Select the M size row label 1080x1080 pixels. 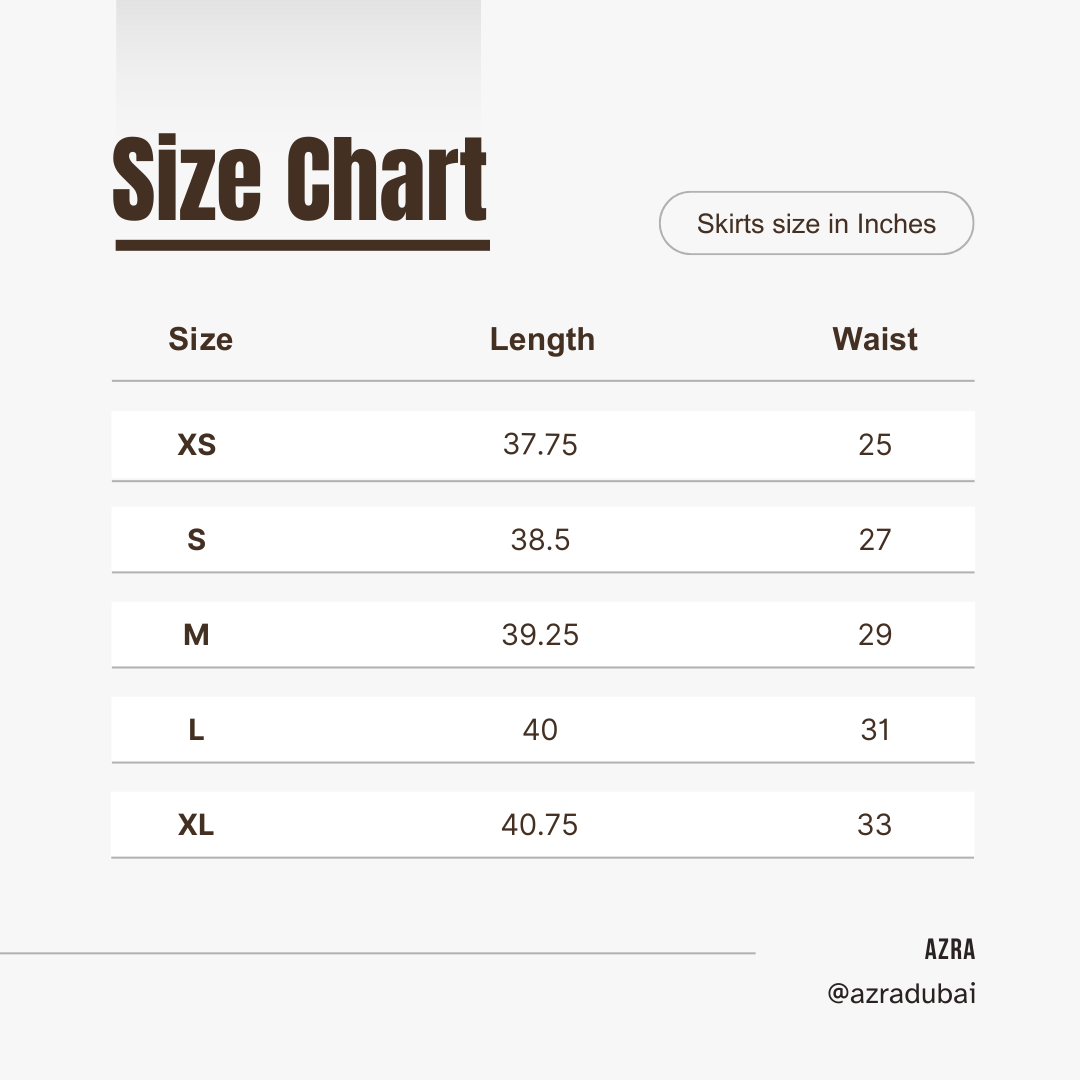click(x=197, y=635)
